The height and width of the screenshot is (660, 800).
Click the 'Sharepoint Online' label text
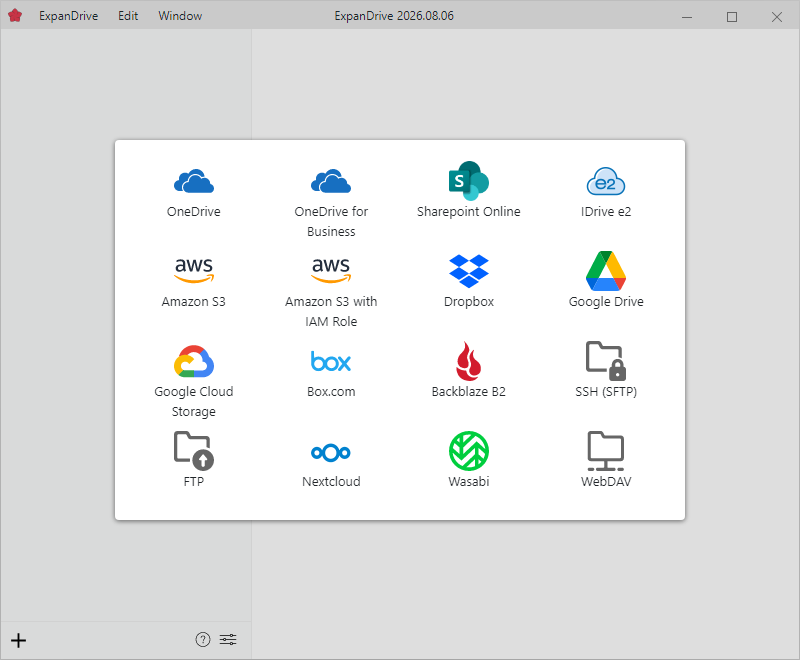(x=469, y=212)
